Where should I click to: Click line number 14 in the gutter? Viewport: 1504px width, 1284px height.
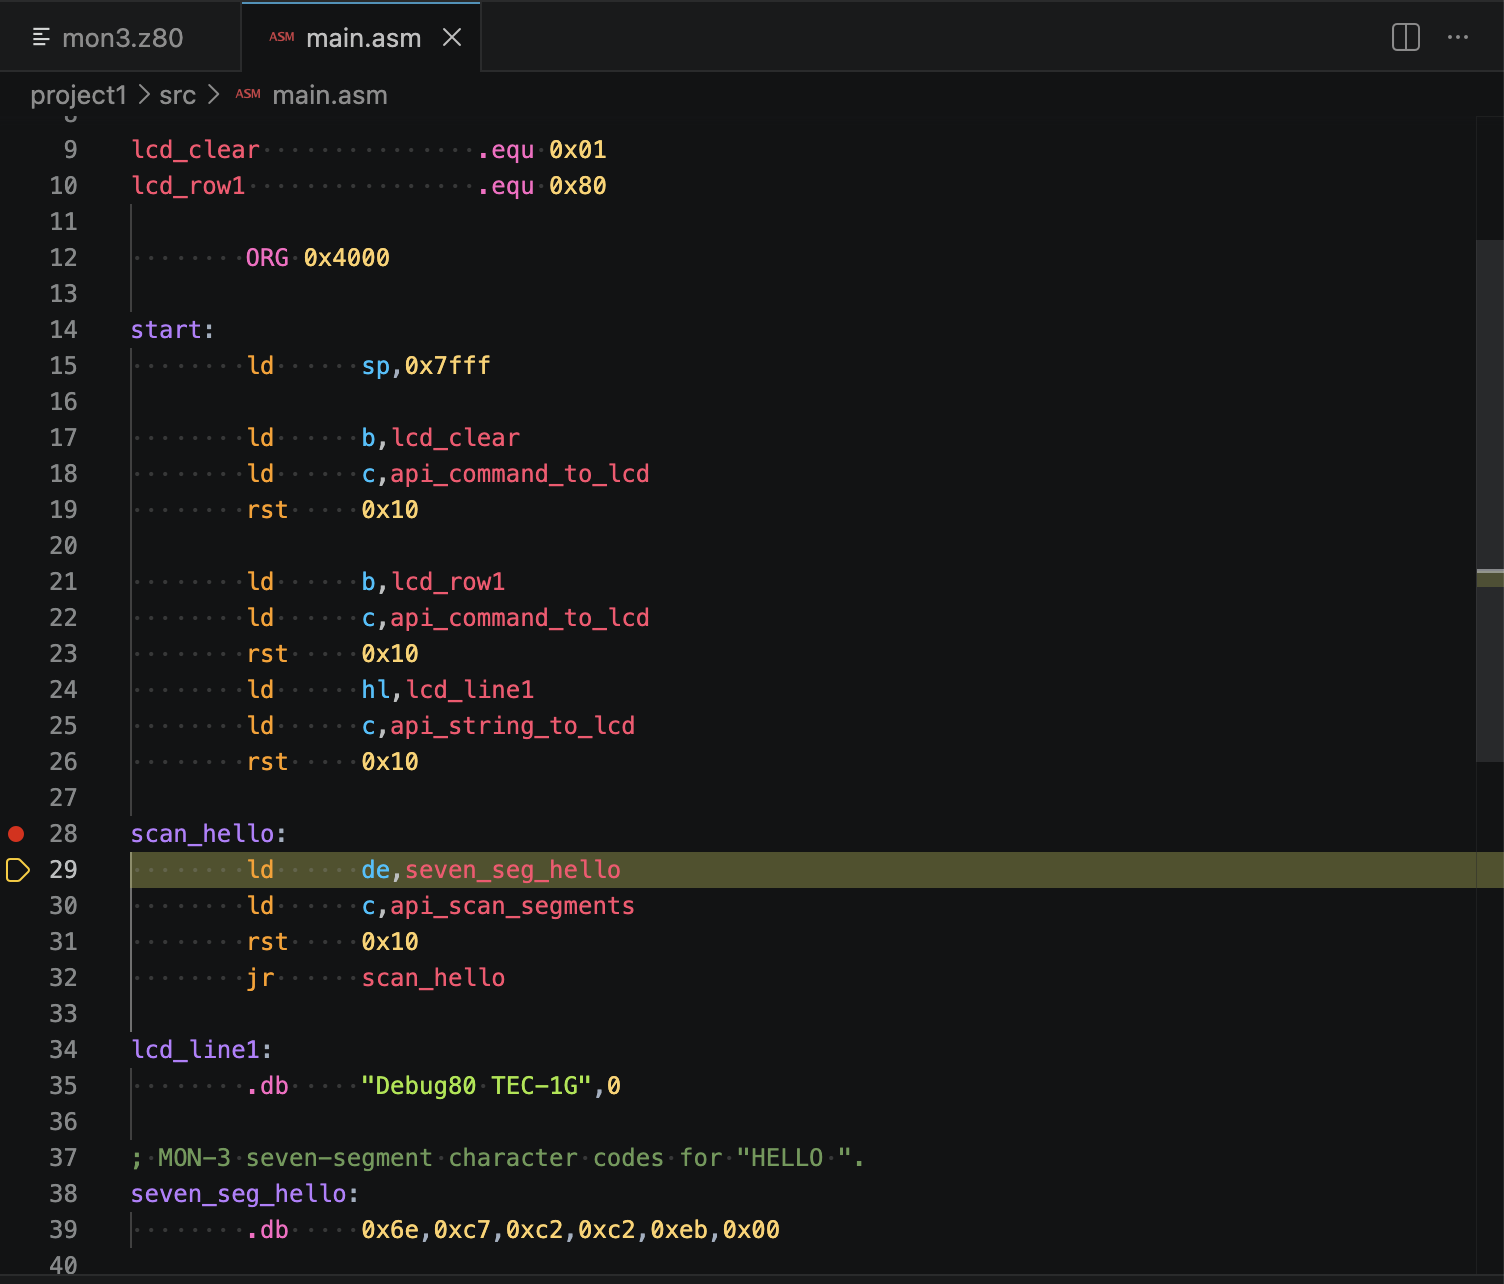click(63, 330)
